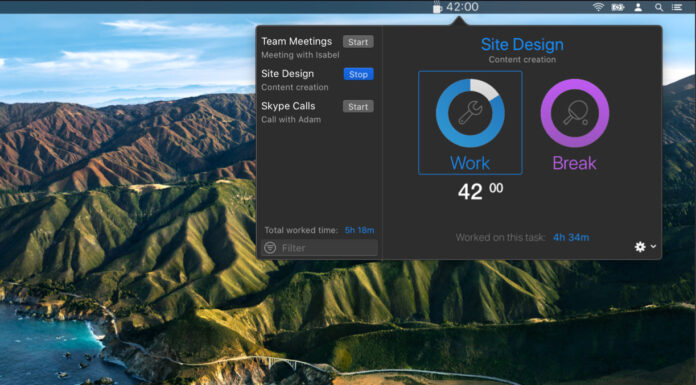
Task: Click the large Site Design title
Action: pyautogui.click(x=522, y=44)
